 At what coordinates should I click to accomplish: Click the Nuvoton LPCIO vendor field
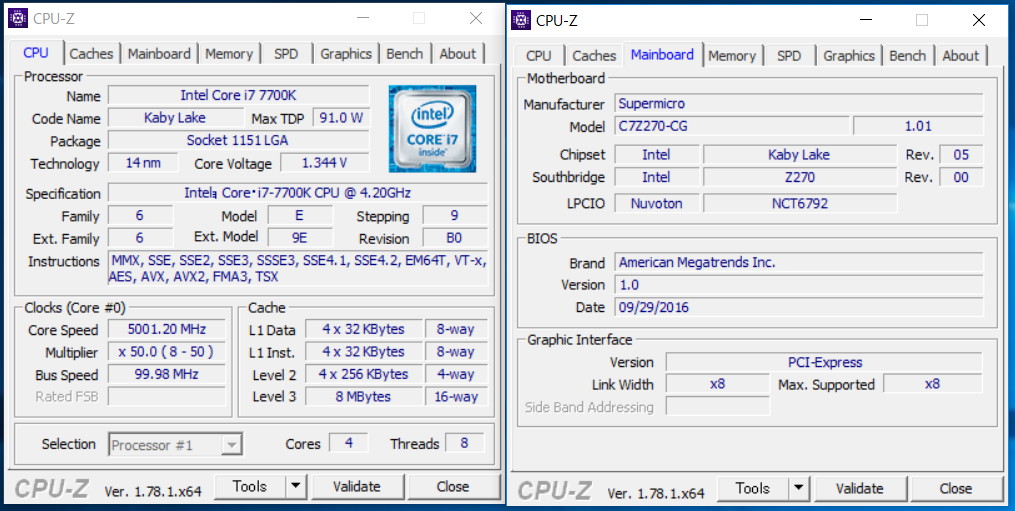tap(656, 203)
